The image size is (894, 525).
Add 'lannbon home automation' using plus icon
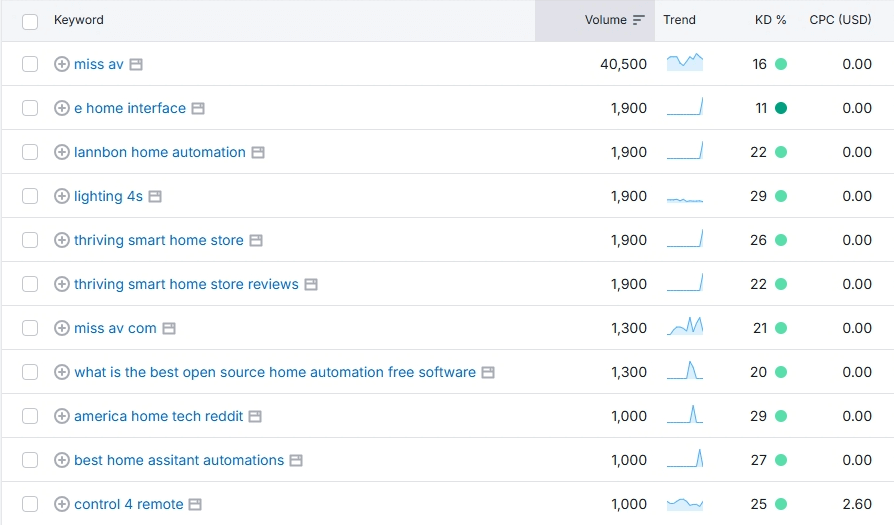tap(61, 152)
